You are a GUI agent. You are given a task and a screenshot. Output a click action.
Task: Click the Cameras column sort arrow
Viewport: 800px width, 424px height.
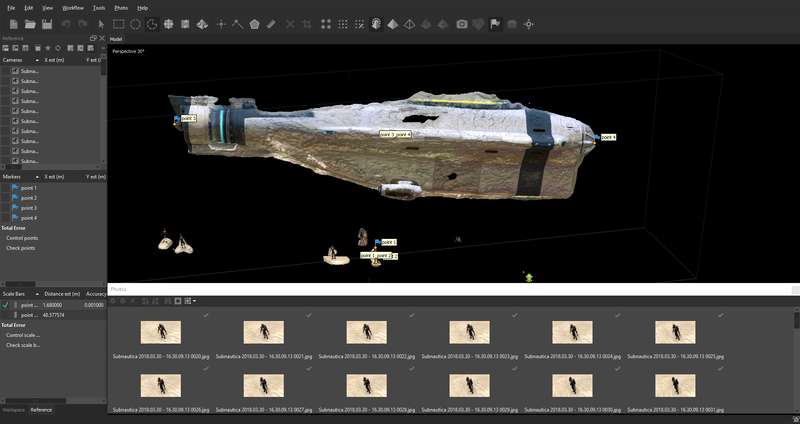point(37,60)
